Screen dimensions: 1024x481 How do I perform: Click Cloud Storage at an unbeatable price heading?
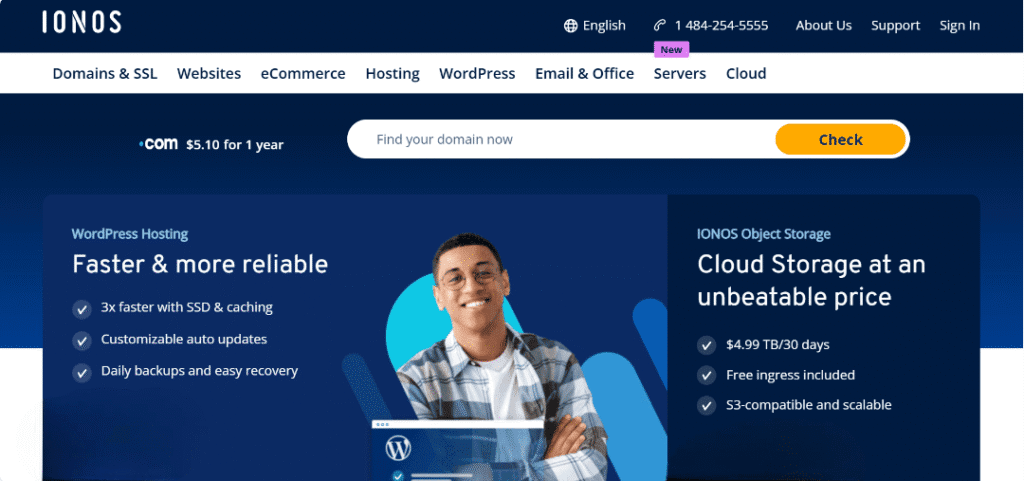click(x=811, y=281)
